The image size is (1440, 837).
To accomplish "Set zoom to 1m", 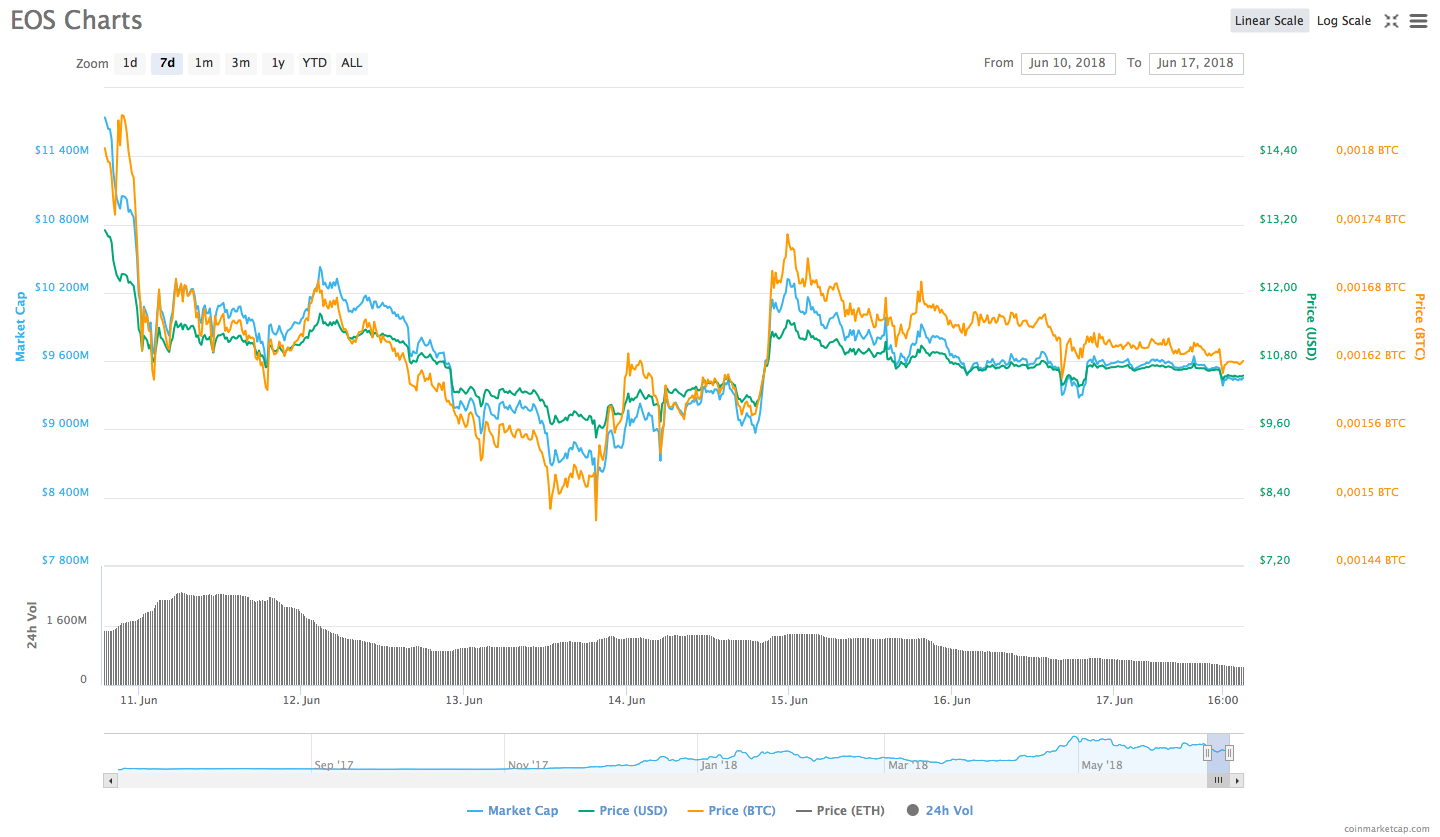I will coord(204,63).
